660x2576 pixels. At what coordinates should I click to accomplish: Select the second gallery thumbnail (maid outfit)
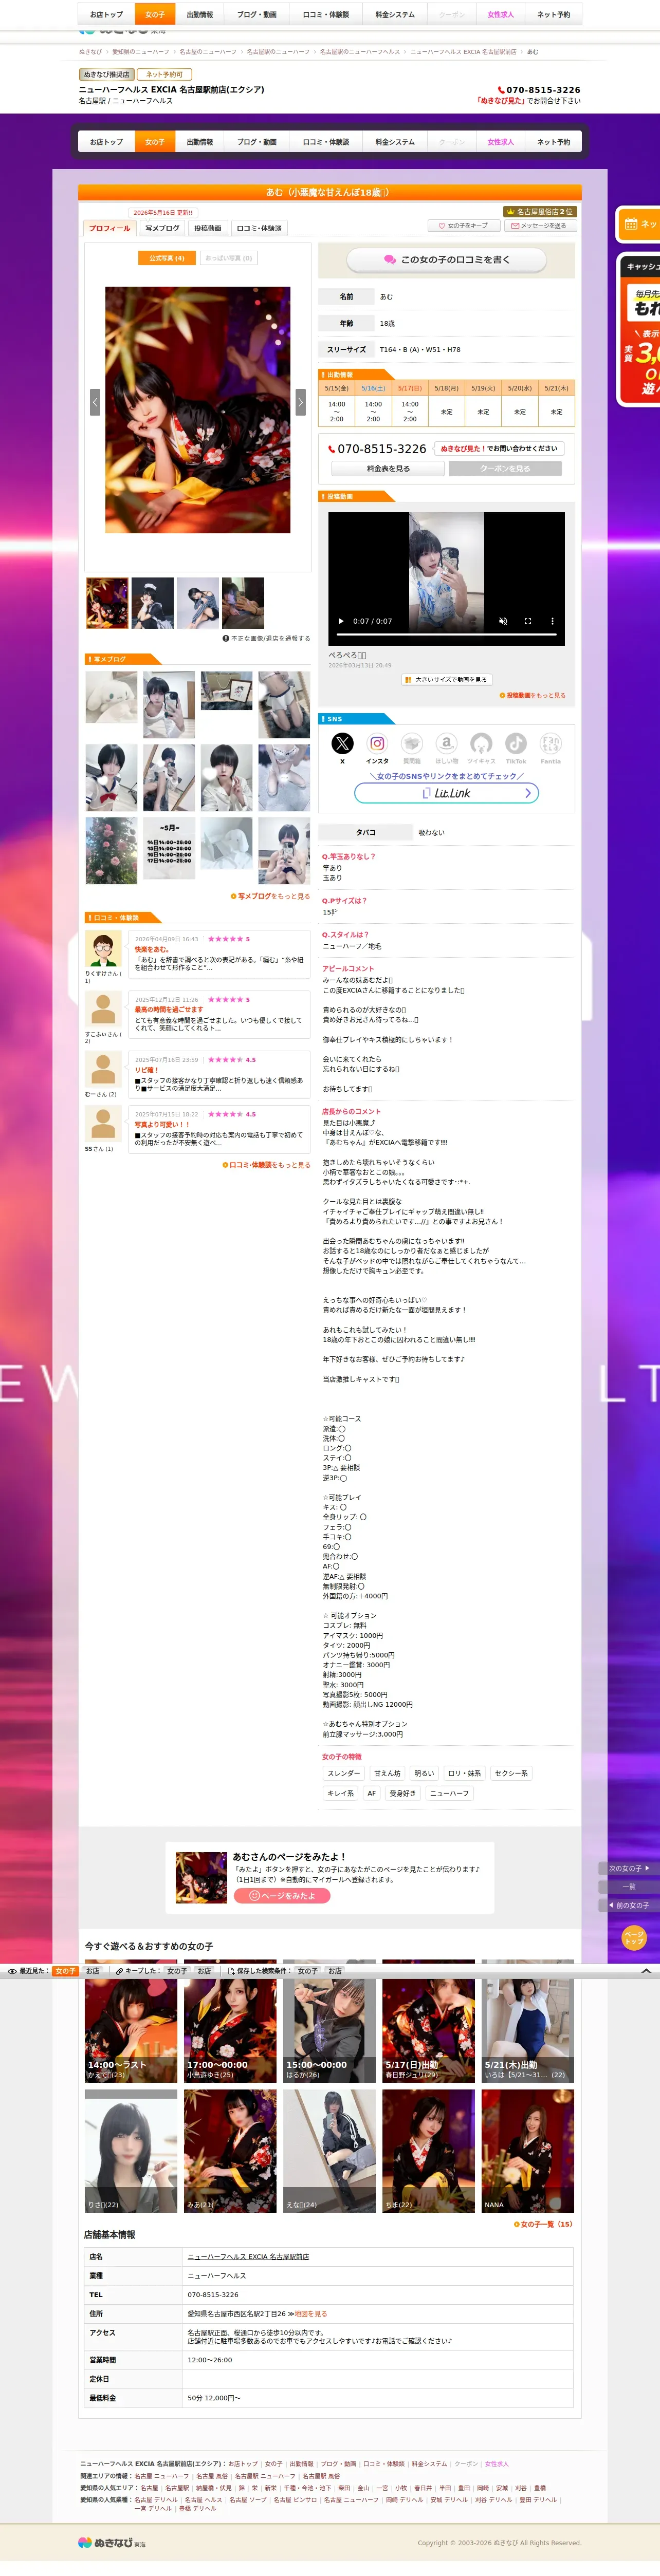coord(153,603)
